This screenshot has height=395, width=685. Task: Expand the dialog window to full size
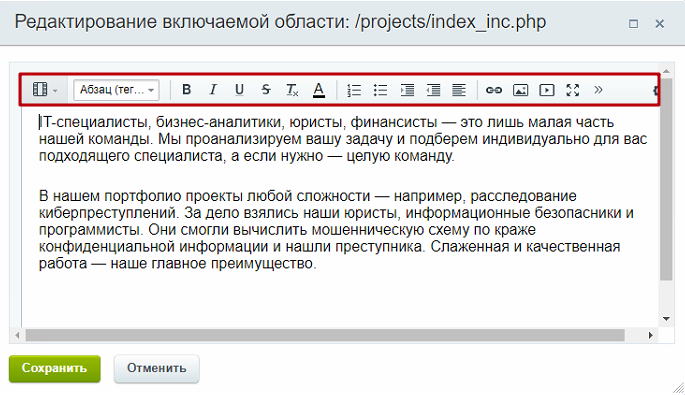633,24
